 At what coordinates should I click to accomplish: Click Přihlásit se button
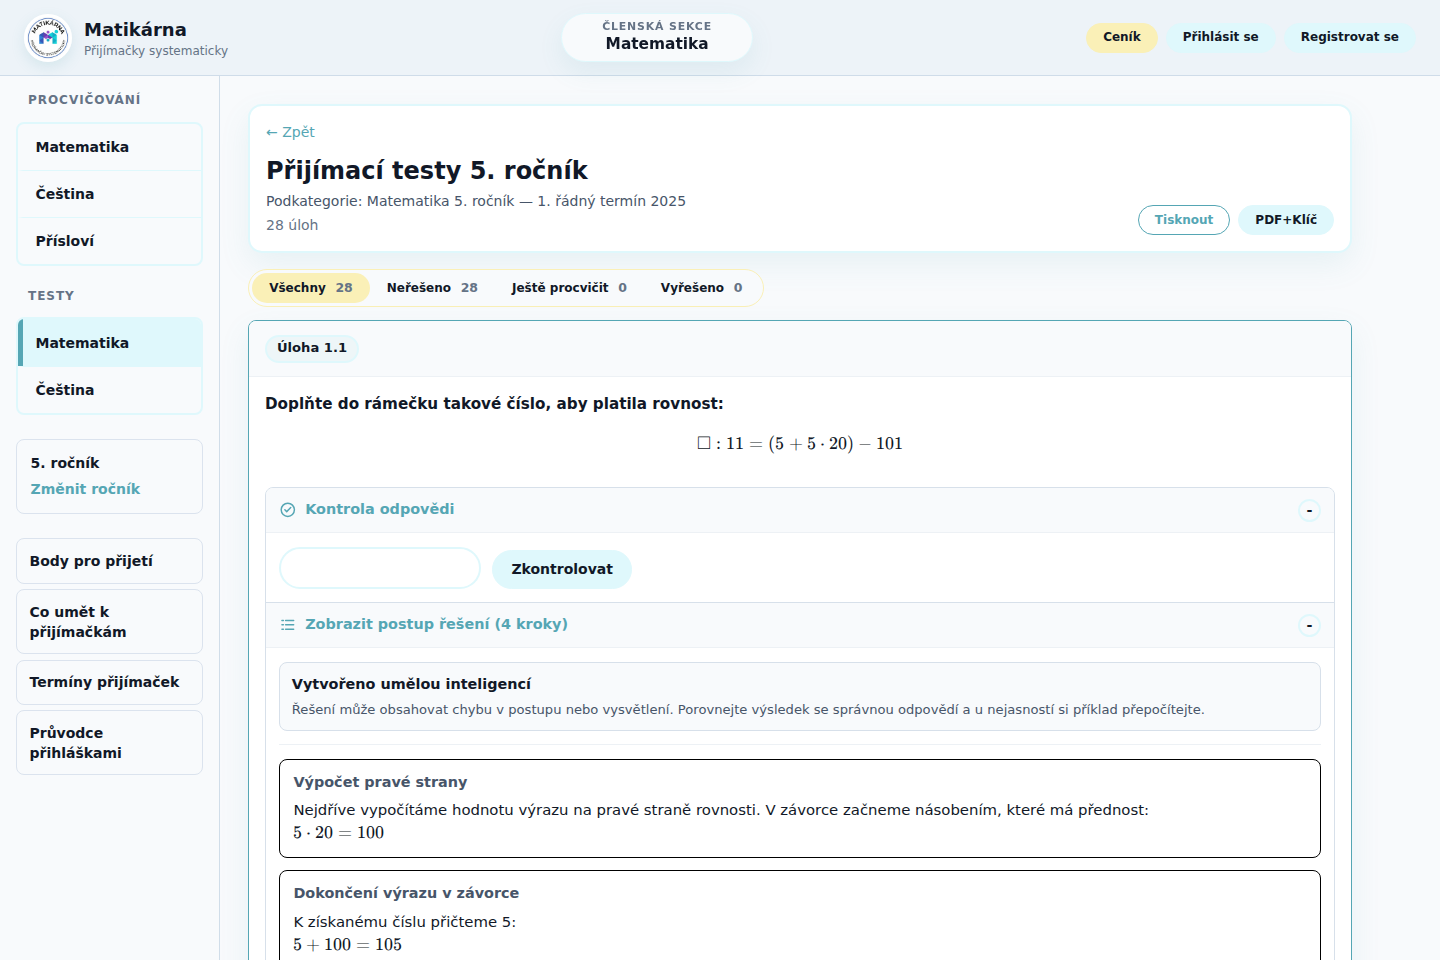pyautogui.click(x=1220, y=37)
